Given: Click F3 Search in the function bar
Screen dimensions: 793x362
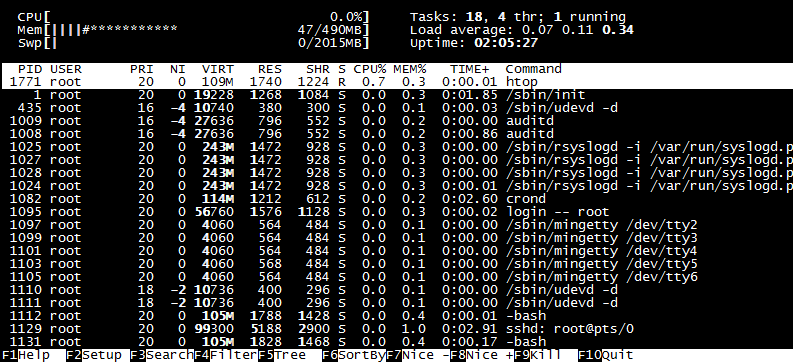Looking at the screenshot, I should click(x=162, y=355).
